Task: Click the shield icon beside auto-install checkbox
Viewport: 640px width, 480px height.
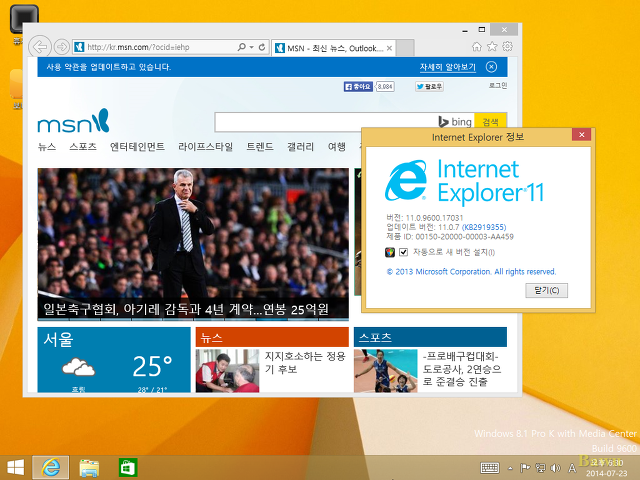Action: pyautogui.click(x=390, y=252)
